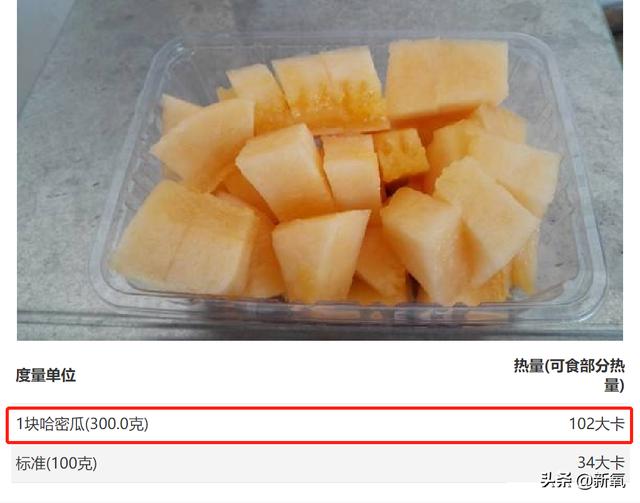Click the center melon piece with a cut line
Viewport: 640px width, 503px height.
coord(352,171)
